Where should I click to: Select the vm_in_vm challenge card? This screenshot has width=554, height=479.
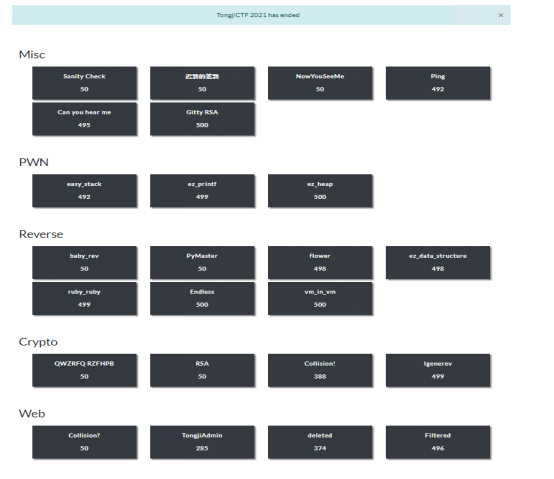point(320,298)
